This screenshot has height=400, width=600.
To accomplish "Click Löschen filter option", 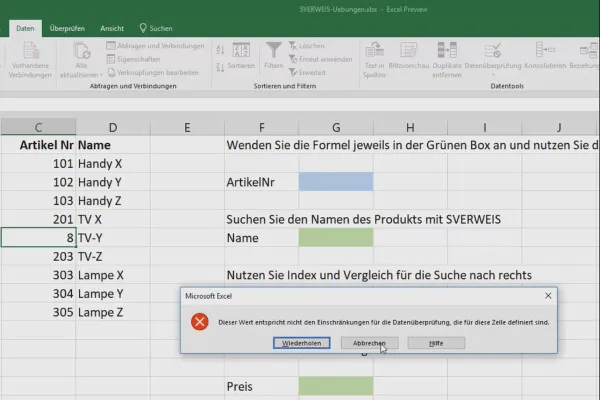I will [x=307, y=46].
